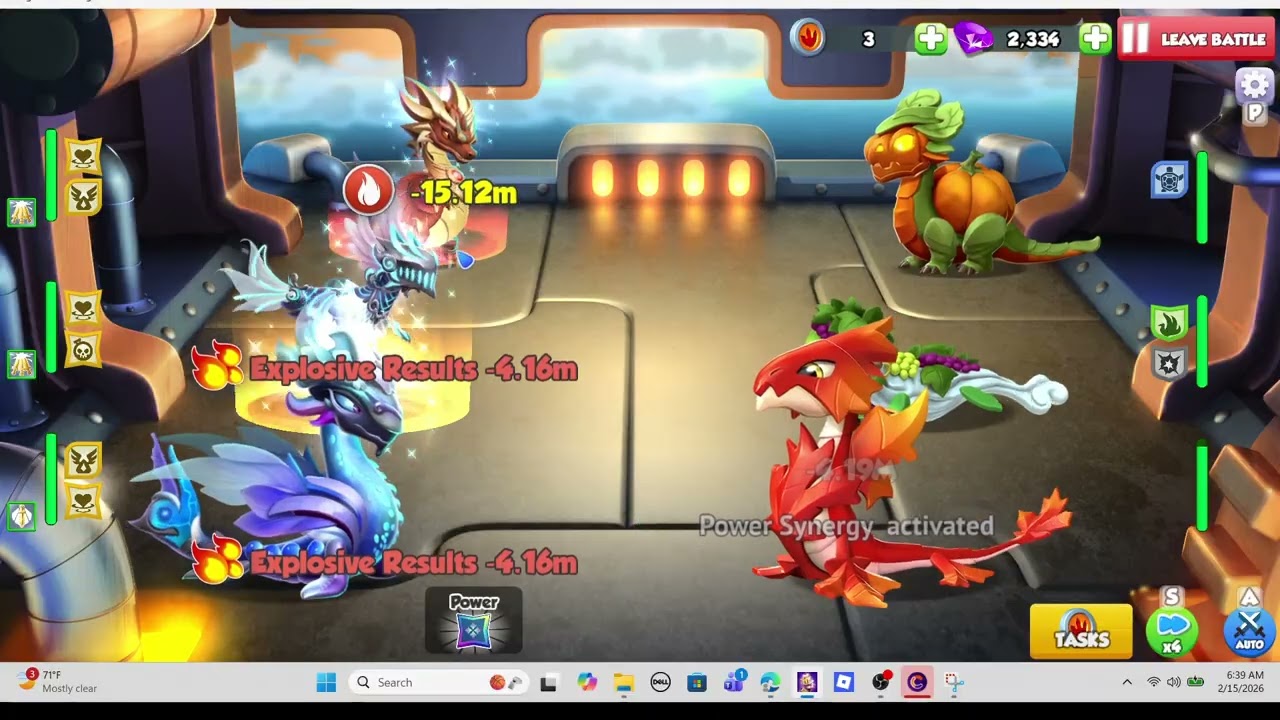Click the P key badge under settings

1254,113
